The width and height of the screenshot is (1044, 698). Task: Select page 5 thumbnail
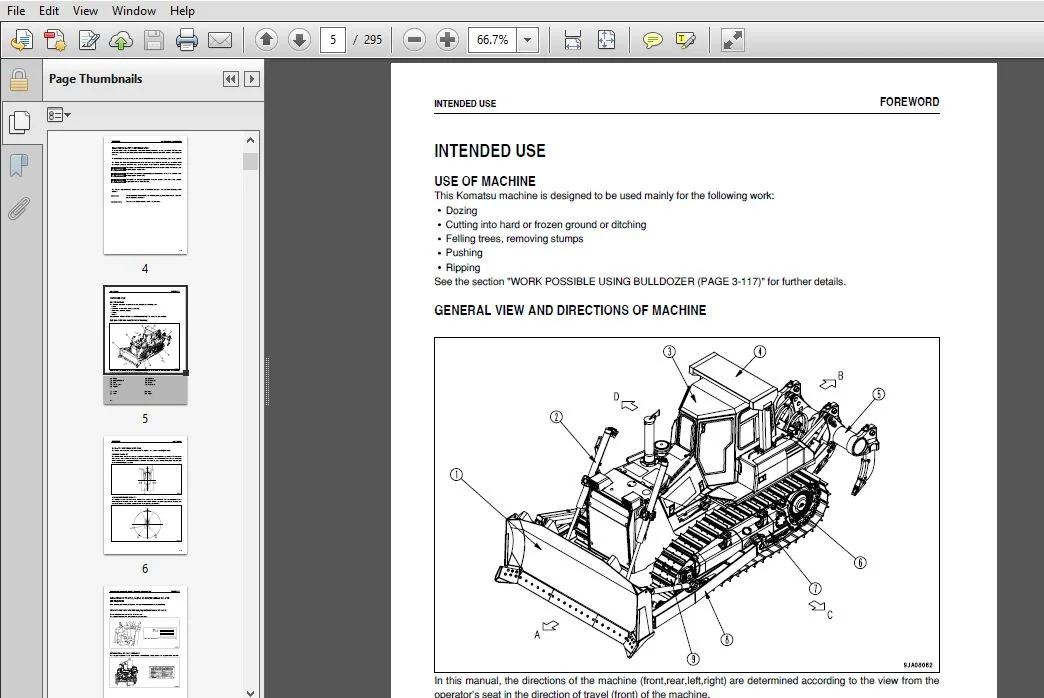145,345
